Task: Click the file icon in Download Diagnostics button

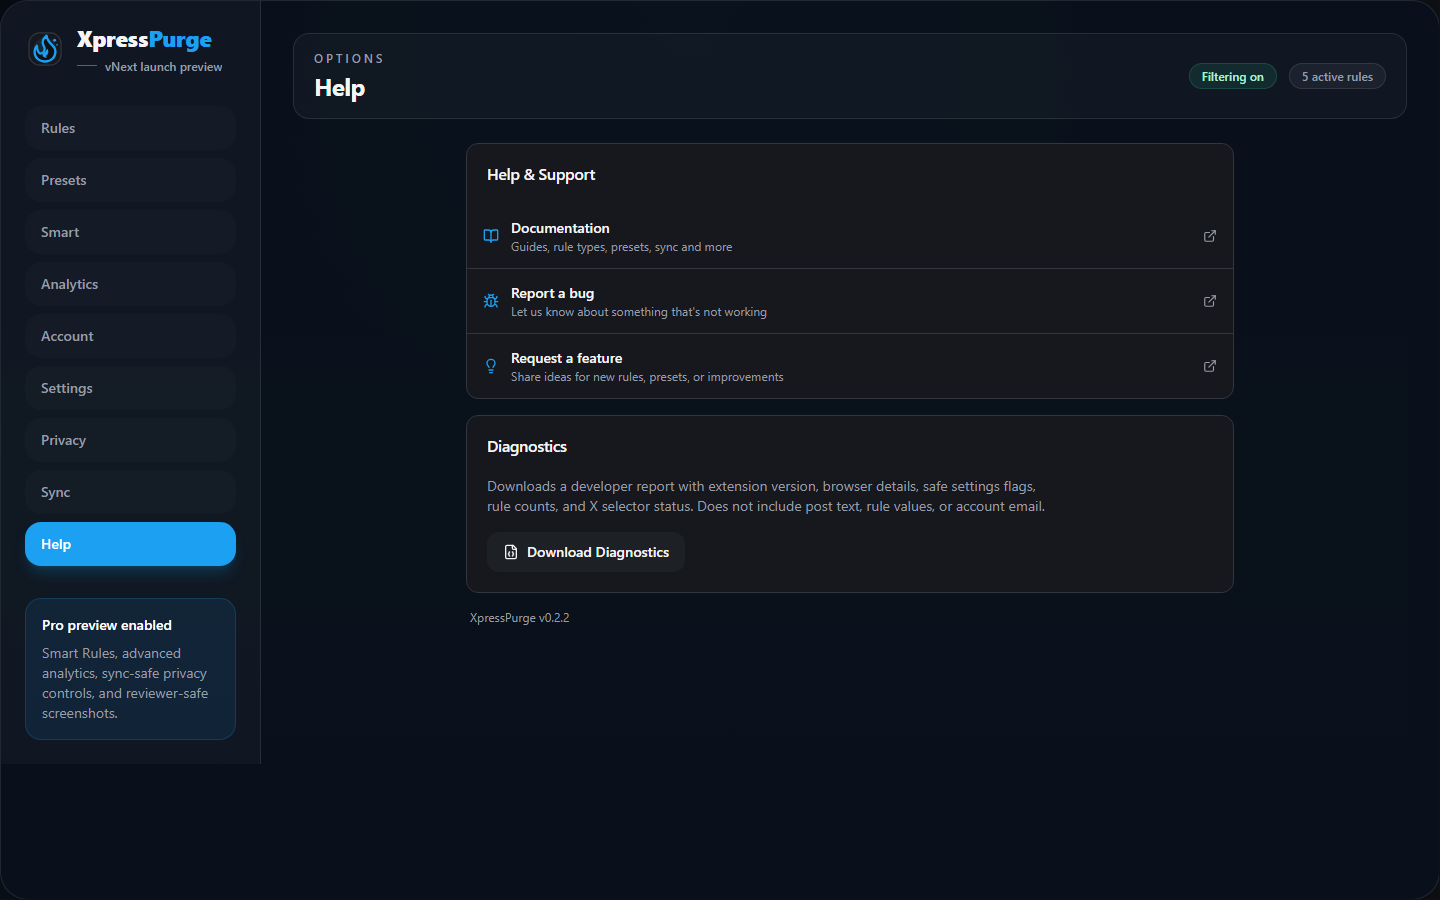Action: click(x=511, y=552)
